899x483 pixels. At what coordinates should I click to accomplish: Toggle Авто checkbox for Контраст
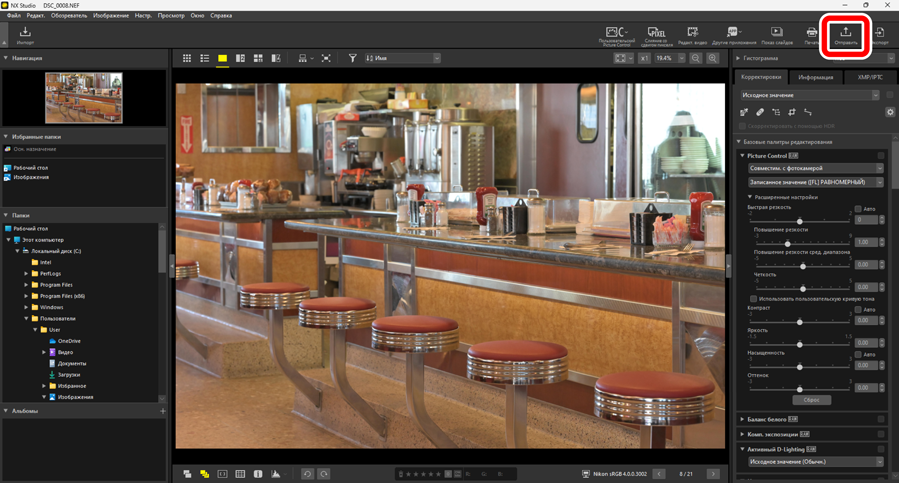coord(858,309)
